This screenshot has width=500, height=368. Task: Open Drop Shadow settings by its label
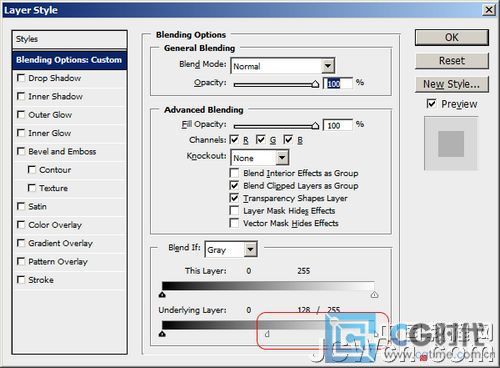(54, 78)
